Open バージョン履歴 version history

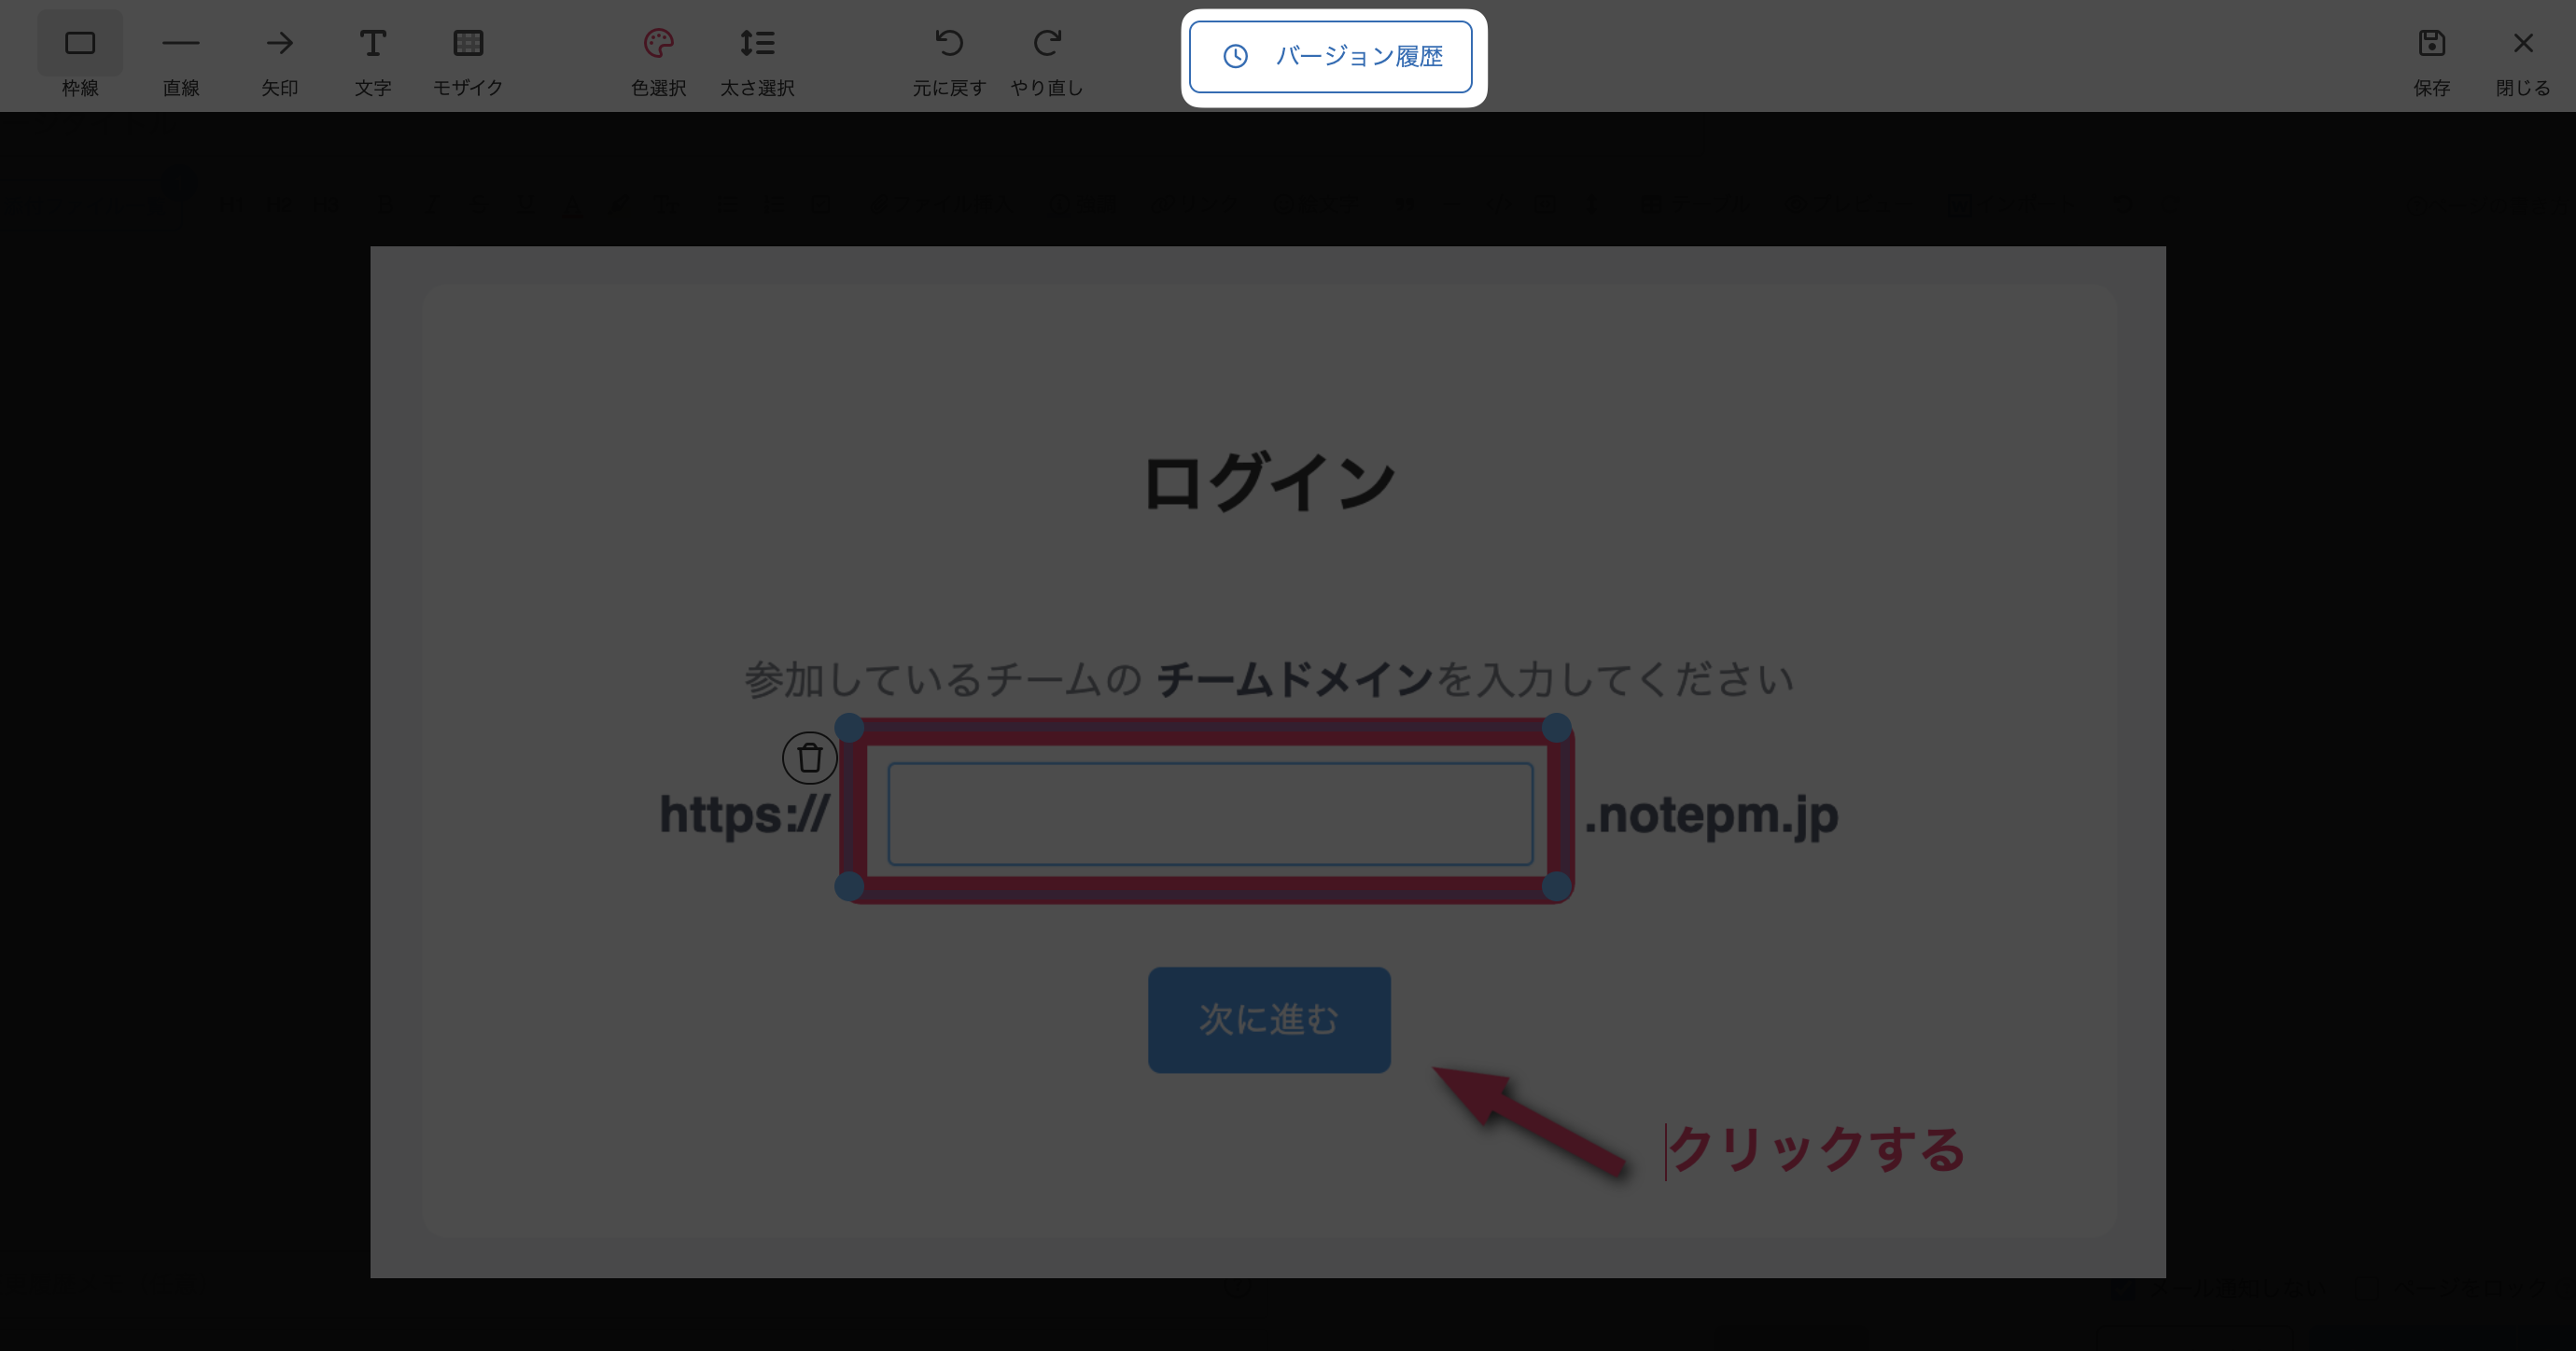coord(1331,57)
